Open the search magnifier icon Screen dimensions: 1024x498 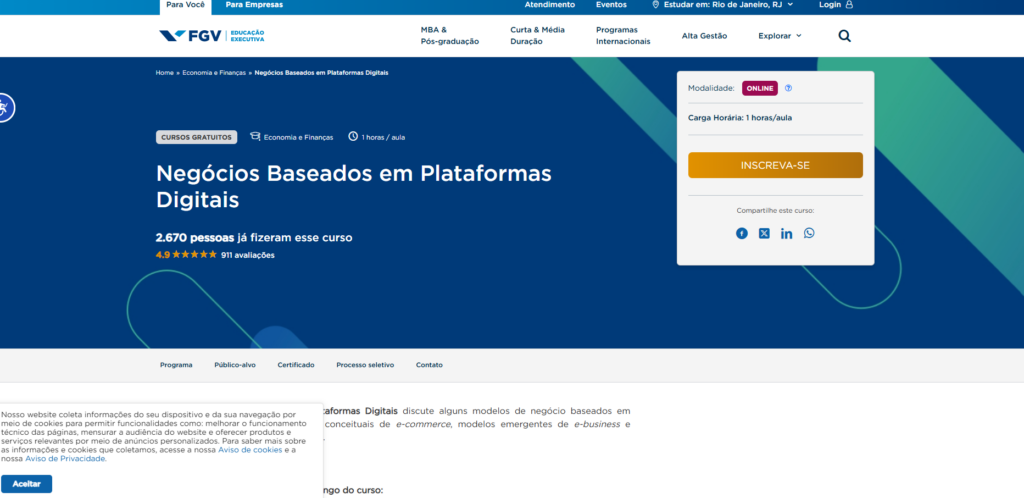(x=844, y=36)
